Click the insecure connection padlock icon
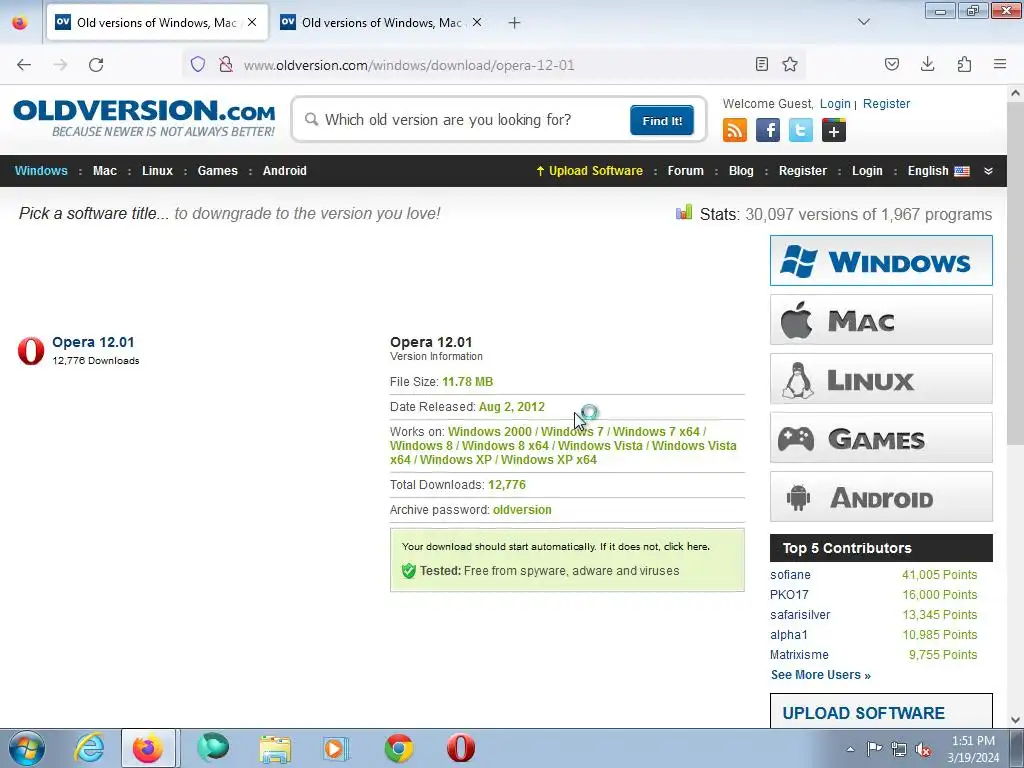Screen dimensions: 1024x768 tap(226, 64)
